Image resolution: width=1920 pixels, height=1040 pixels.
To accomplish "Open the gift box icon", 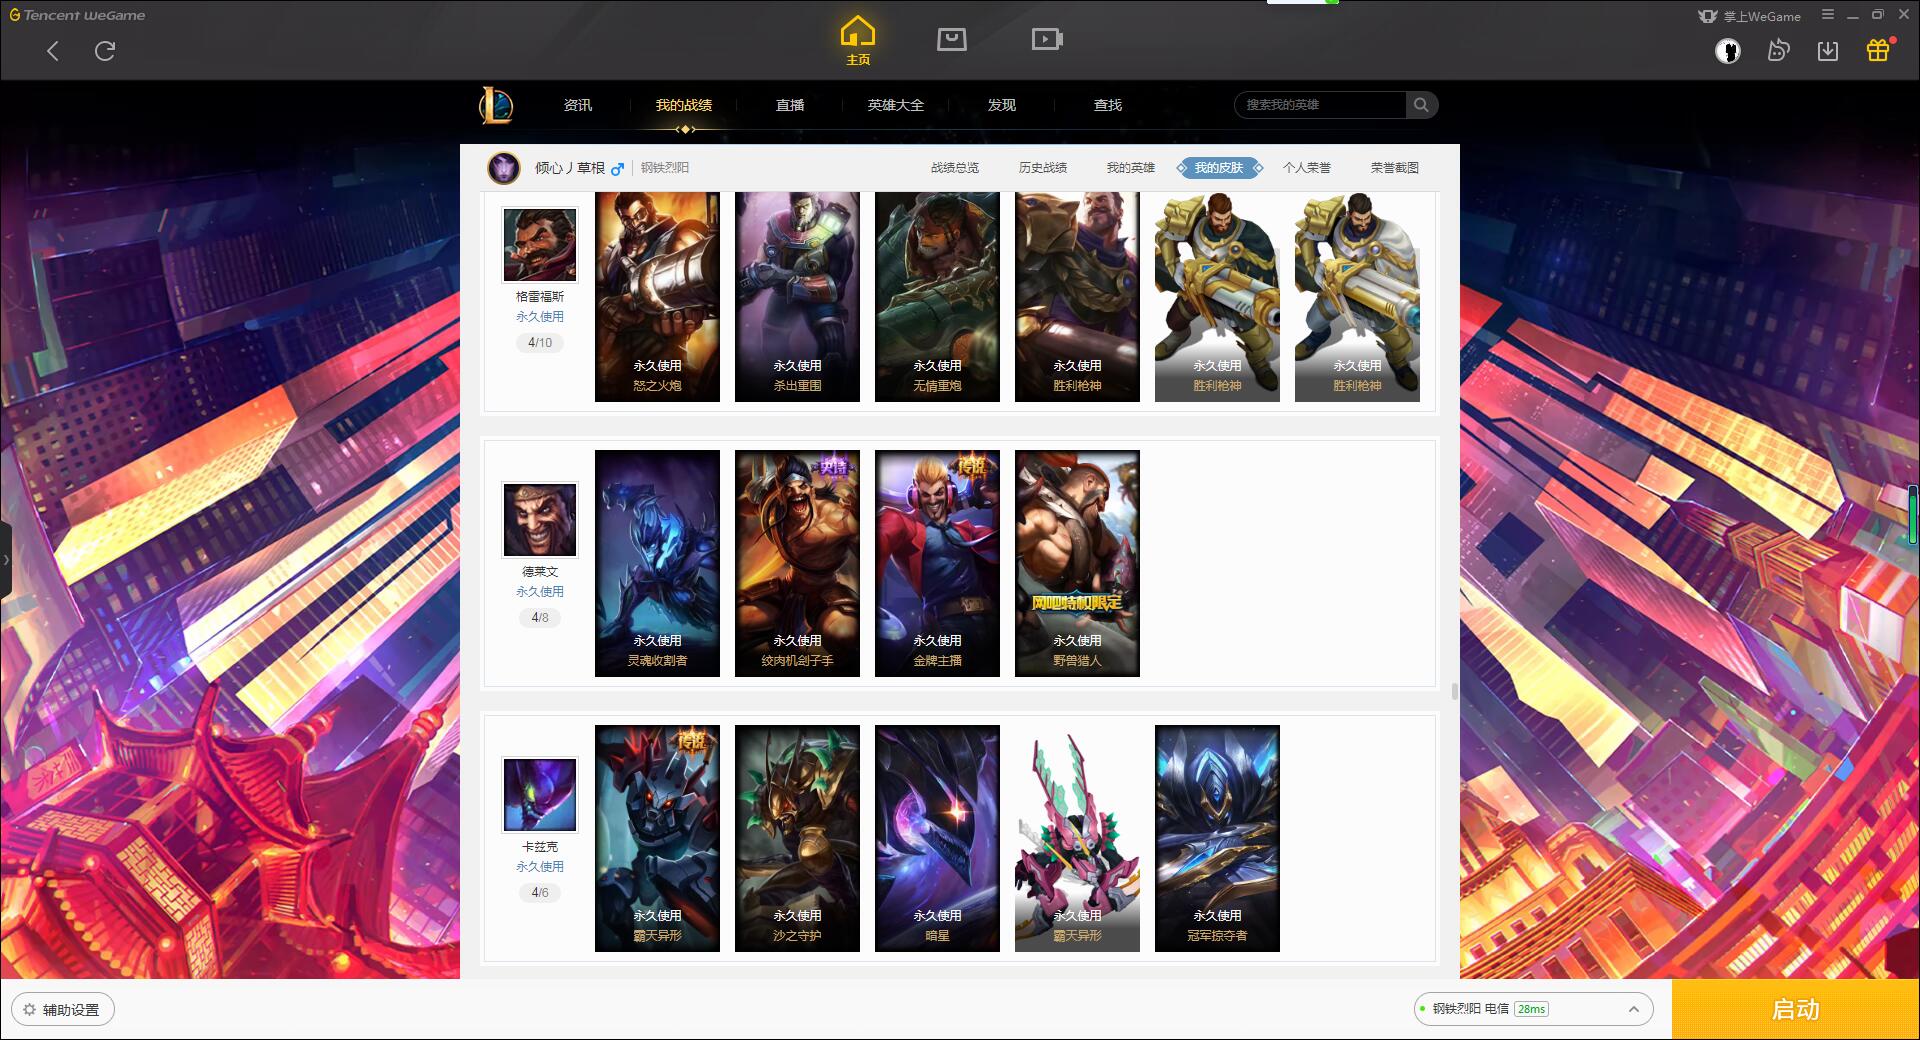I will pos(1878,50).
